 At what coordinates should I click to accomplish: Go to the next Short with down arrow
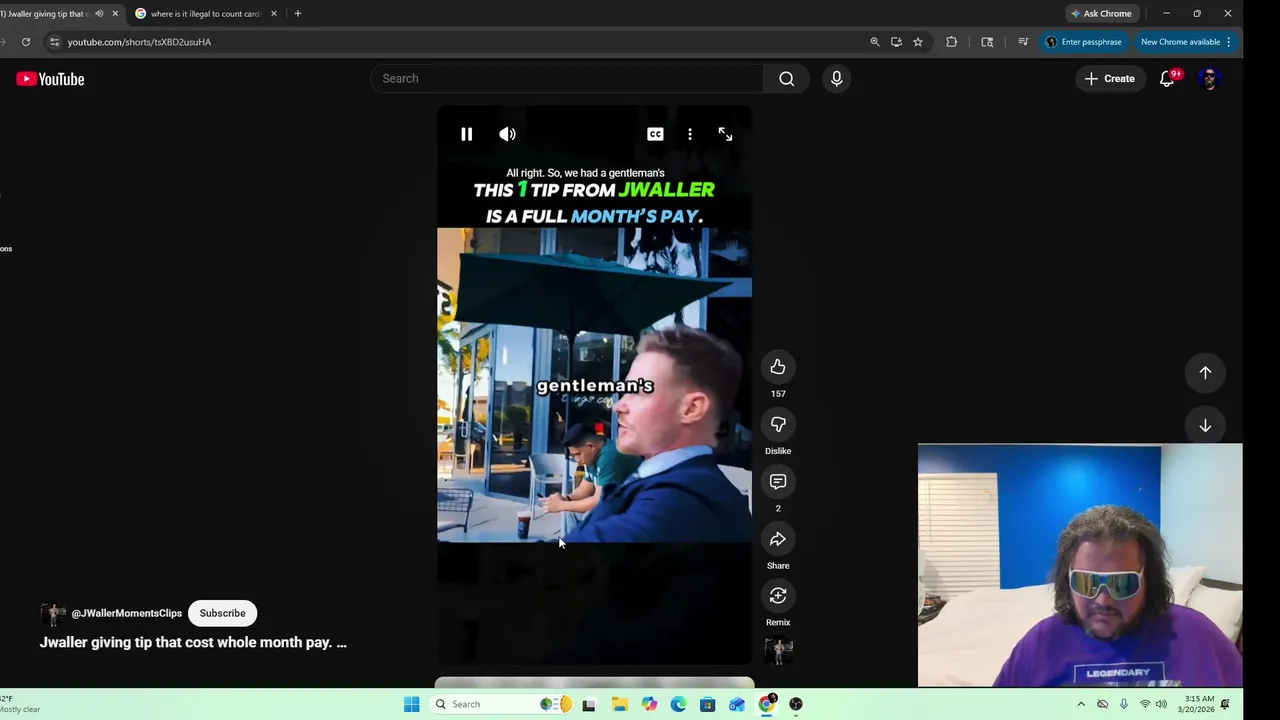(1205, 426)
